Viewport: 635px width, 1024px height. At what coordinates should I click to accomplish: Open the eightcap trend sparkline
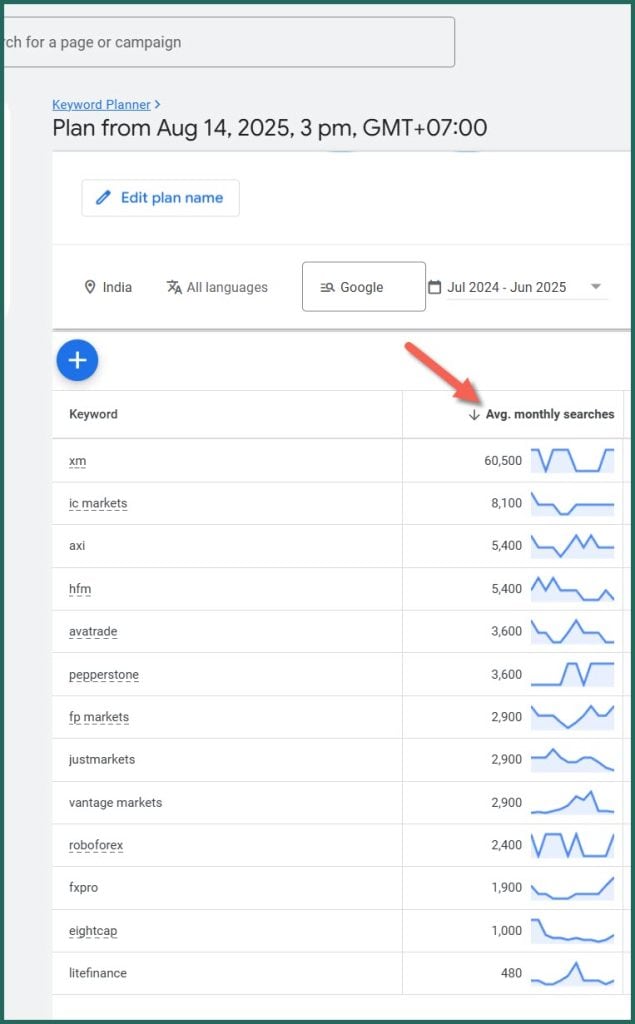(x=572, y=931)
